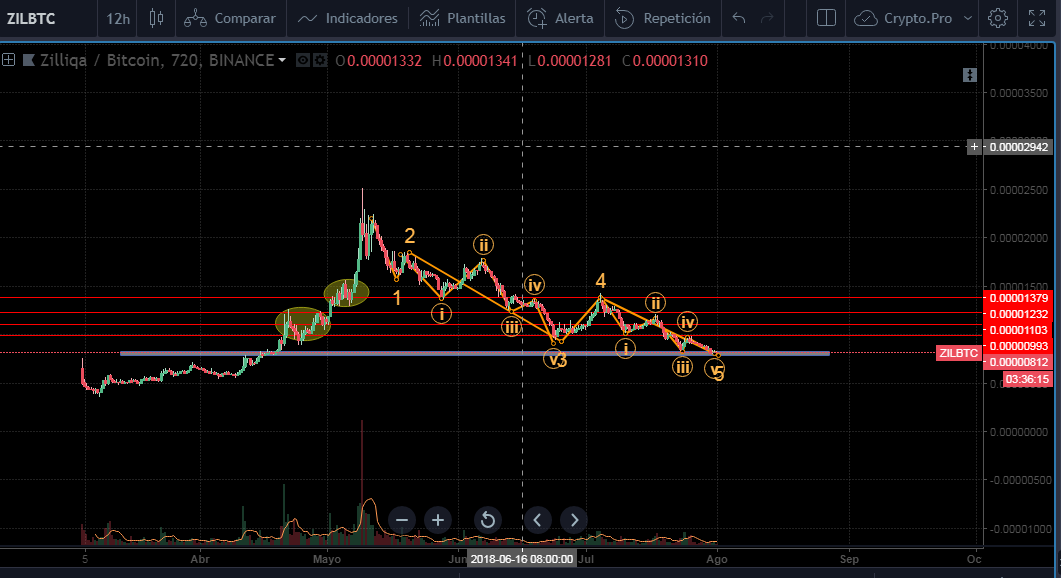Click the Abr label on time axis

(x=200, y=559)
